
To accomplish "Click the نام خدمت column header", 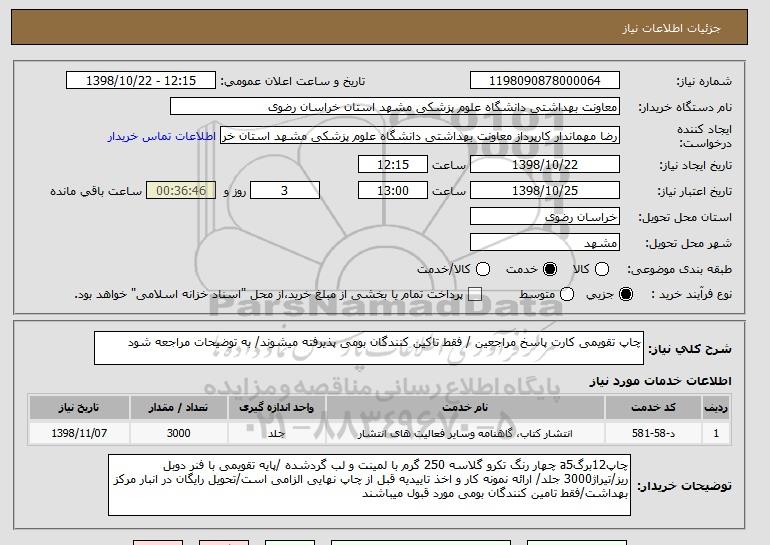I will pos(465,408).
